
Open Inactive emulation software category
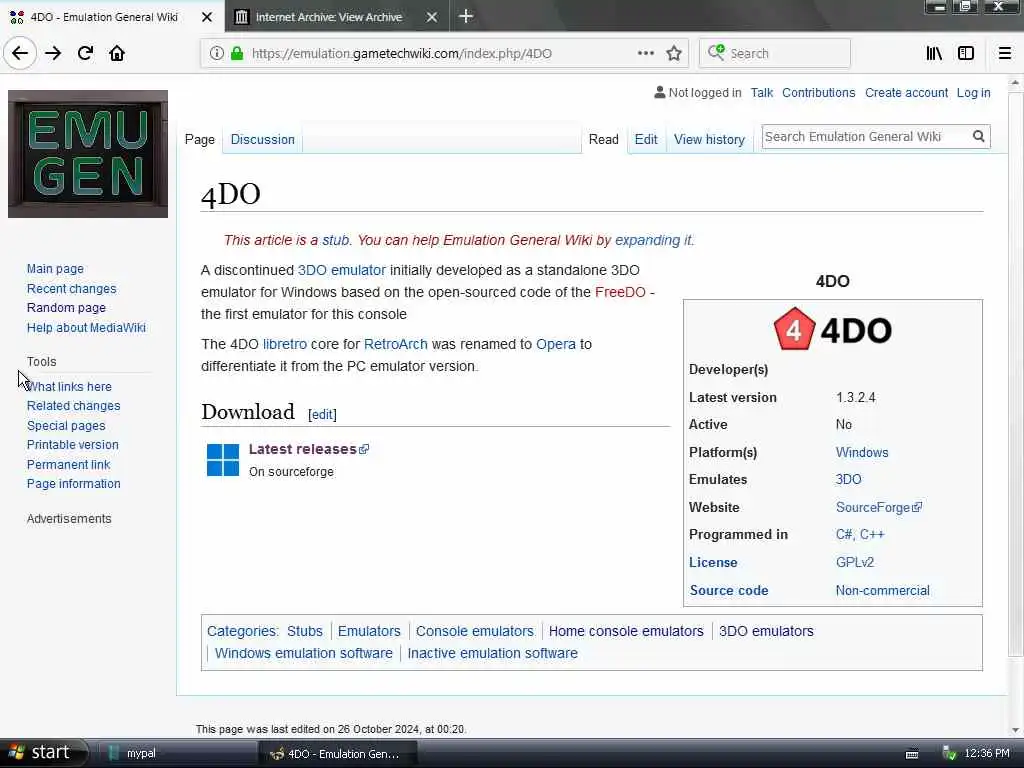click(x=492, y=653)
